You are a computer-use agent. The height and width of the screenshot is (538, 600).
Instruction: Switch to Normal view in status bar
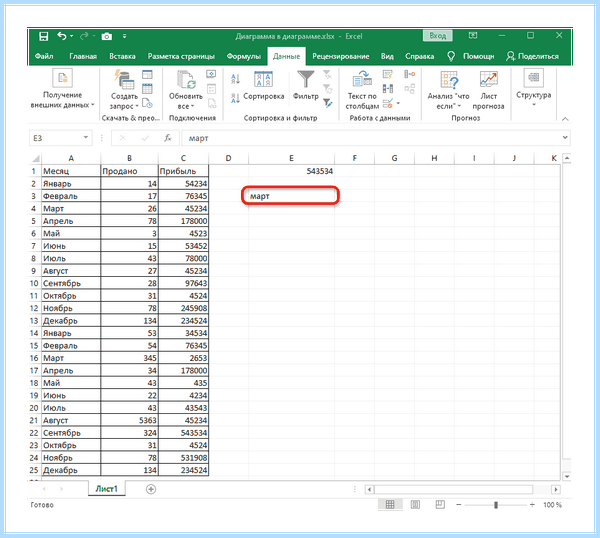coord(390,505)
